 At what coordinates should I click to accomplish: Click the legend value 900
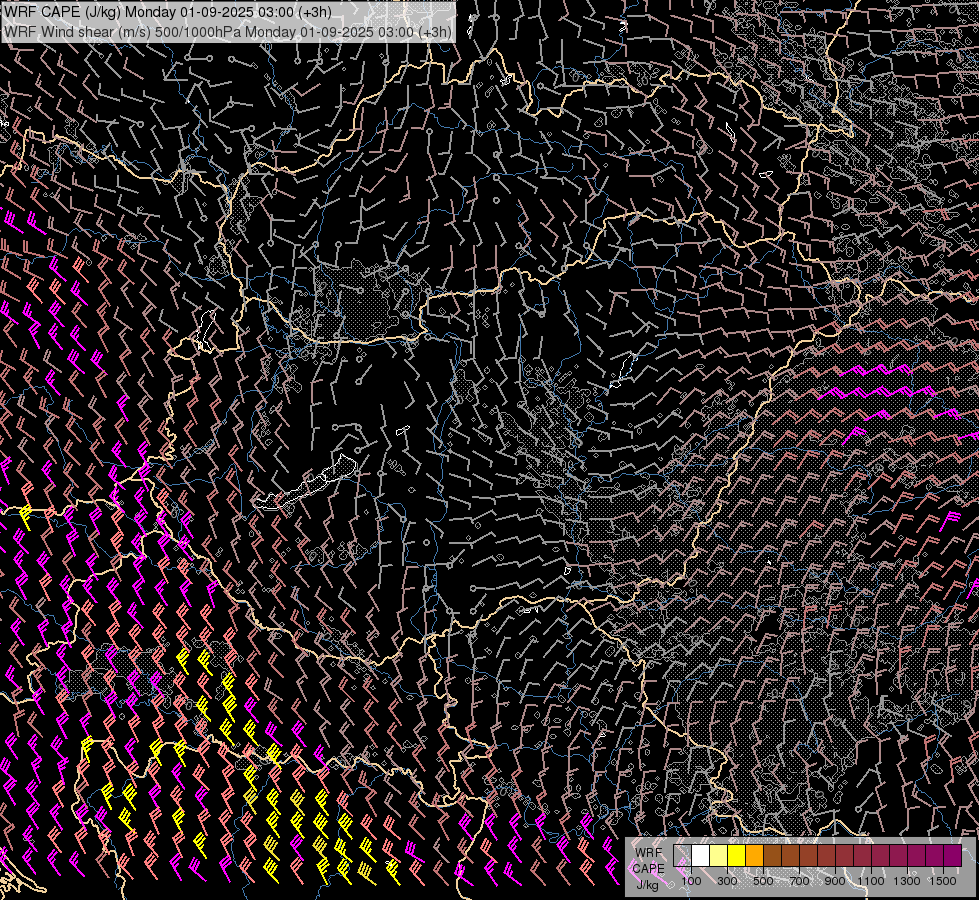[x=835, y=881]
